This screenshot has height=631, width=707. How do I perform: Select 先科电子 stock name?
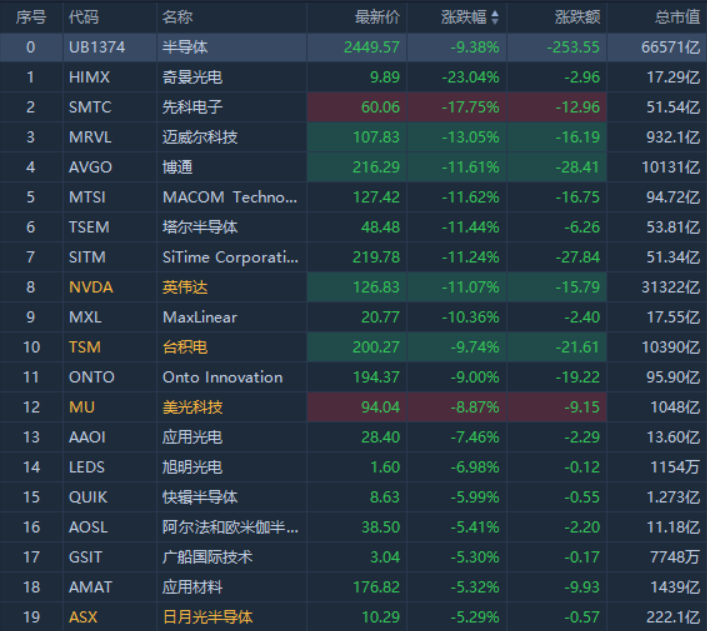click(x=192, y=107)
